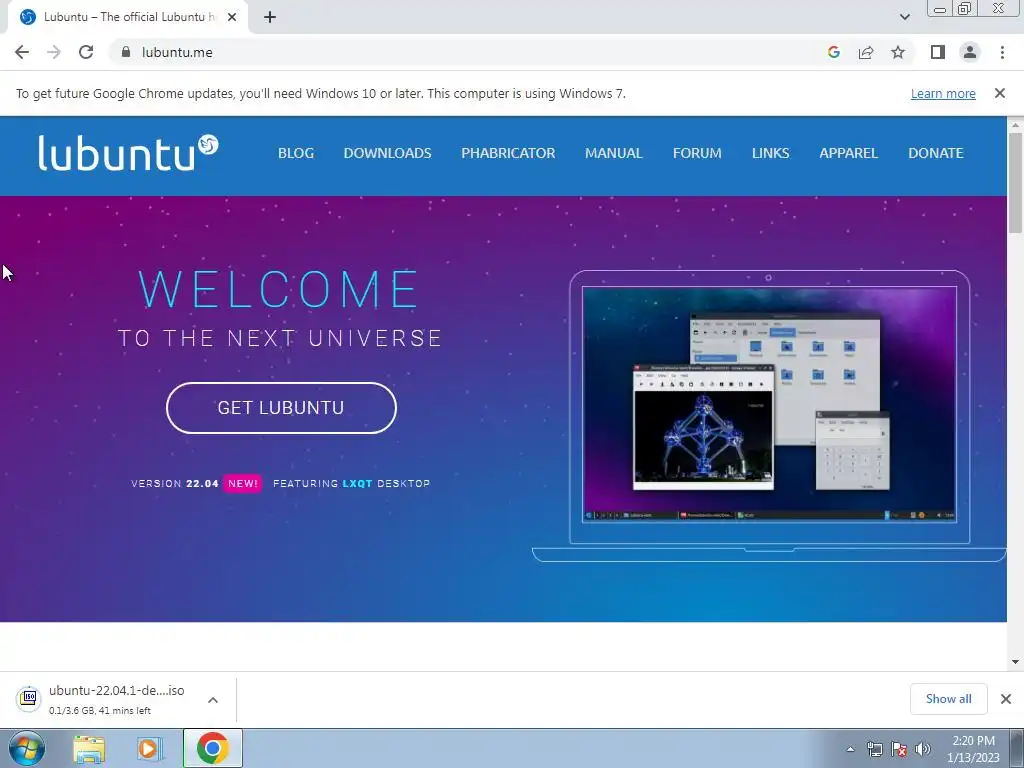Expand the download item options chevron
Screen dimensions: 1024x768
click(x=213, y=699)
